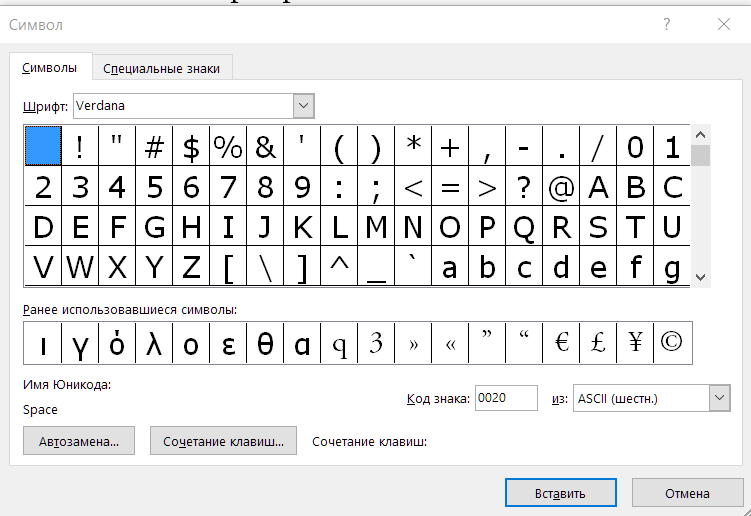Select the closing parenthesis ) symbol
The height and width of the screenshot is (516, 751).
tap(376, 146)
